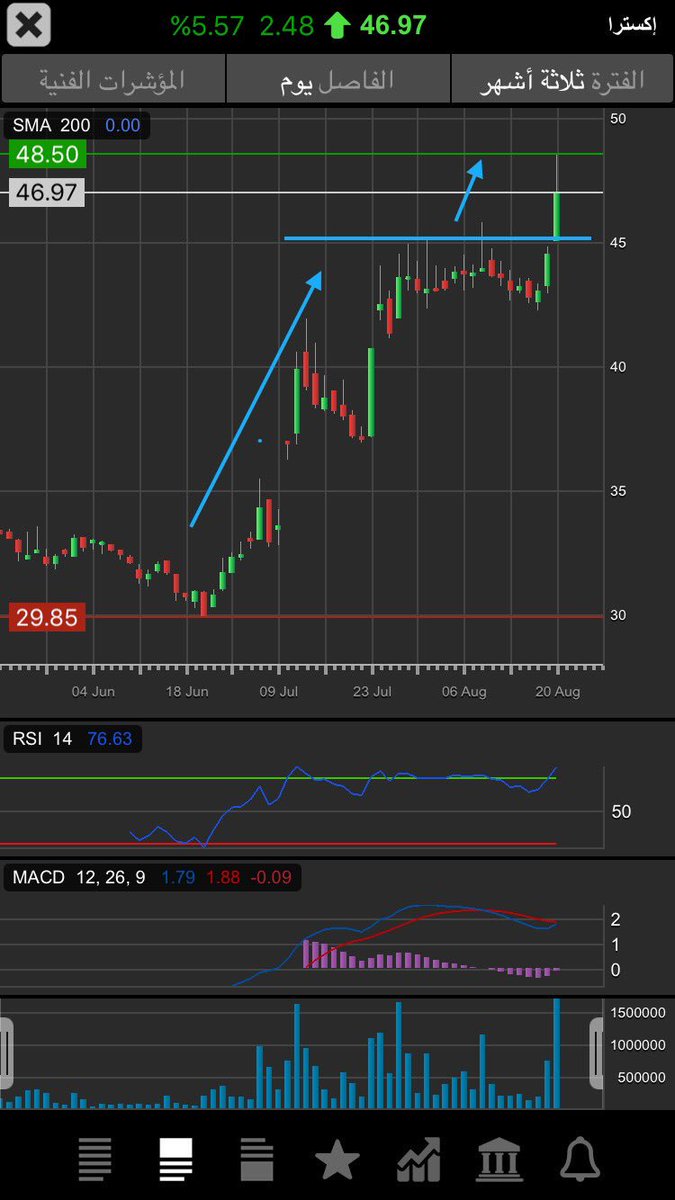Tap the green up arrow in header
Image resolution: width=675 pixels, height=1200 pixels.
(x=336, y=25)
